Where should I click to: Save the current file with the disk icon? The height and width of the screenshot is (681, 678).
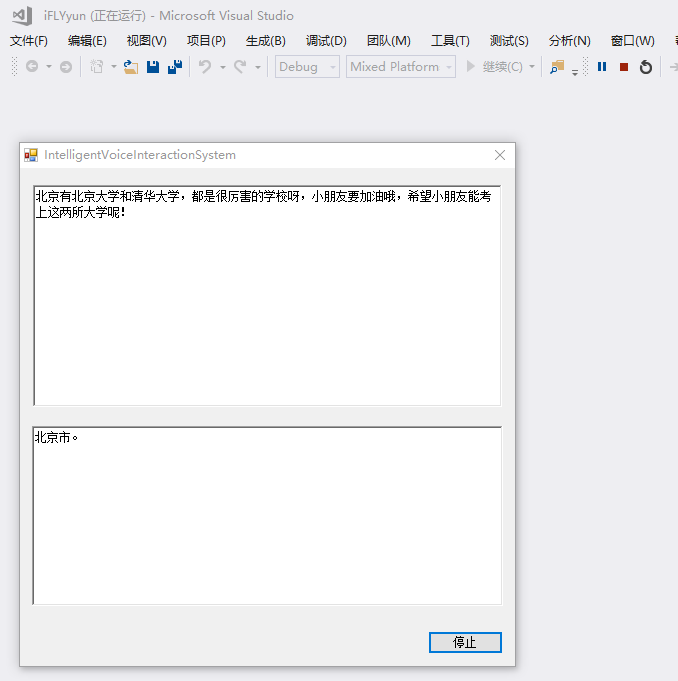tap(153, 67)
